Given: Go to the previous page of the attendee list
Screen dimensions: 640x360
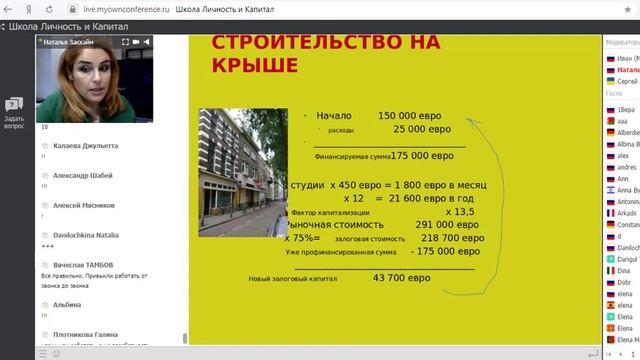Looking at the screenshot, I should 620,354.
